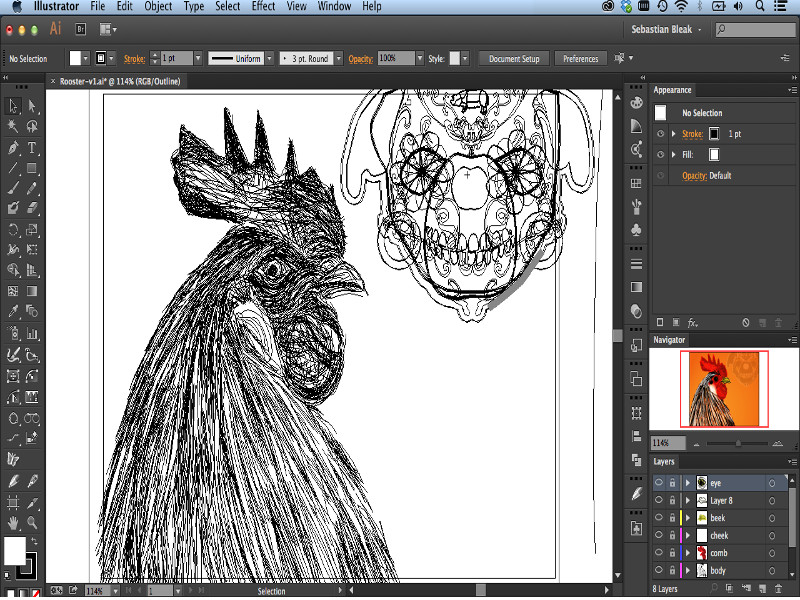Screen dimensions: 800x600
Task: Activate the Magic Wand tool
Action: point(14,126)
